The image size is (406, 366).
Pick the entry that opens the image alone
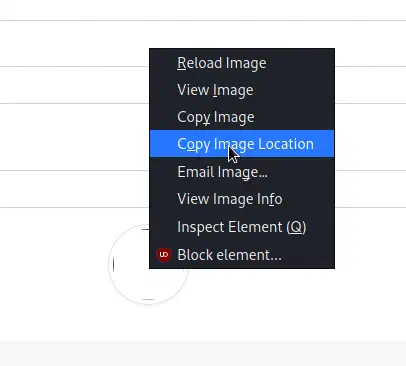[242, 90]
